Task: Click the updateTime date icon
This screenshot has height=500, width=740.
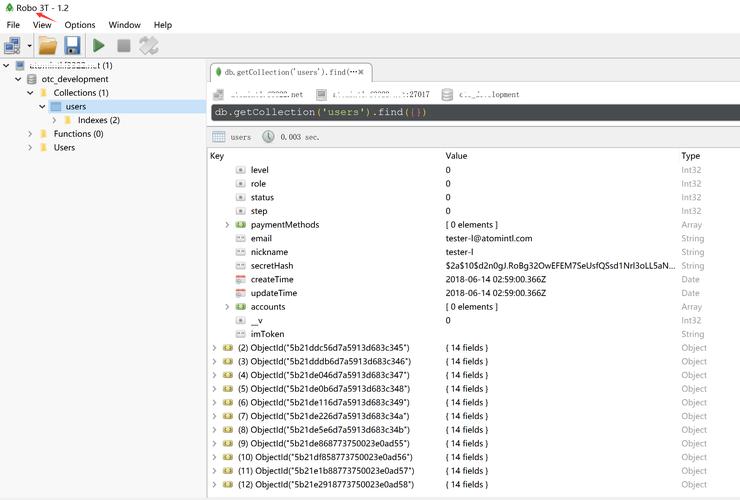Action: (241, 293)
